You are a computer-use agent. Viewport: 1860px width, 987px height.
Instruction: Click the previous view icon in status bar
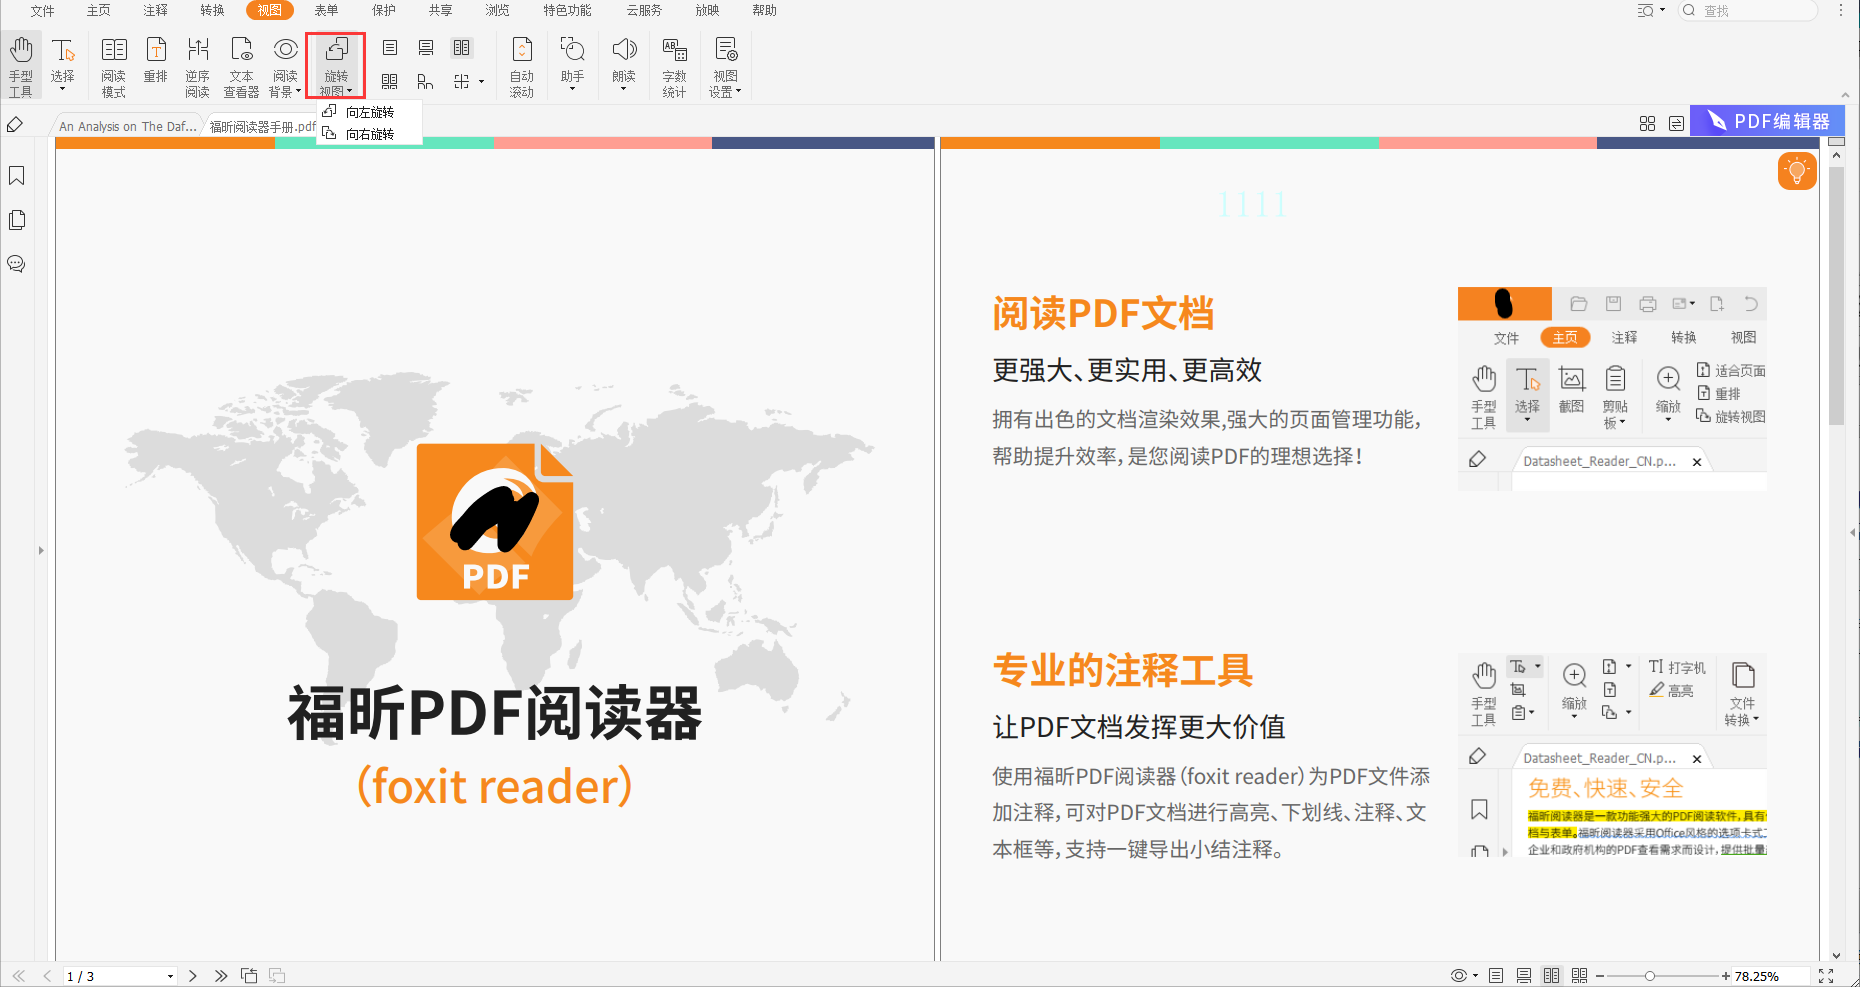click(249, 976)
